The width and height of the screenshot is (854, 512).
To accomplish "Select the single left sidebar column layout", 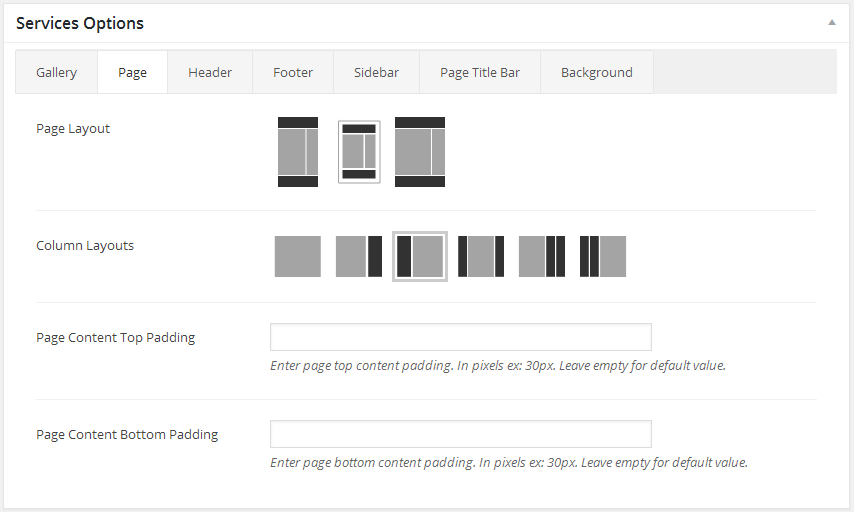I will (x=420, y=257).
